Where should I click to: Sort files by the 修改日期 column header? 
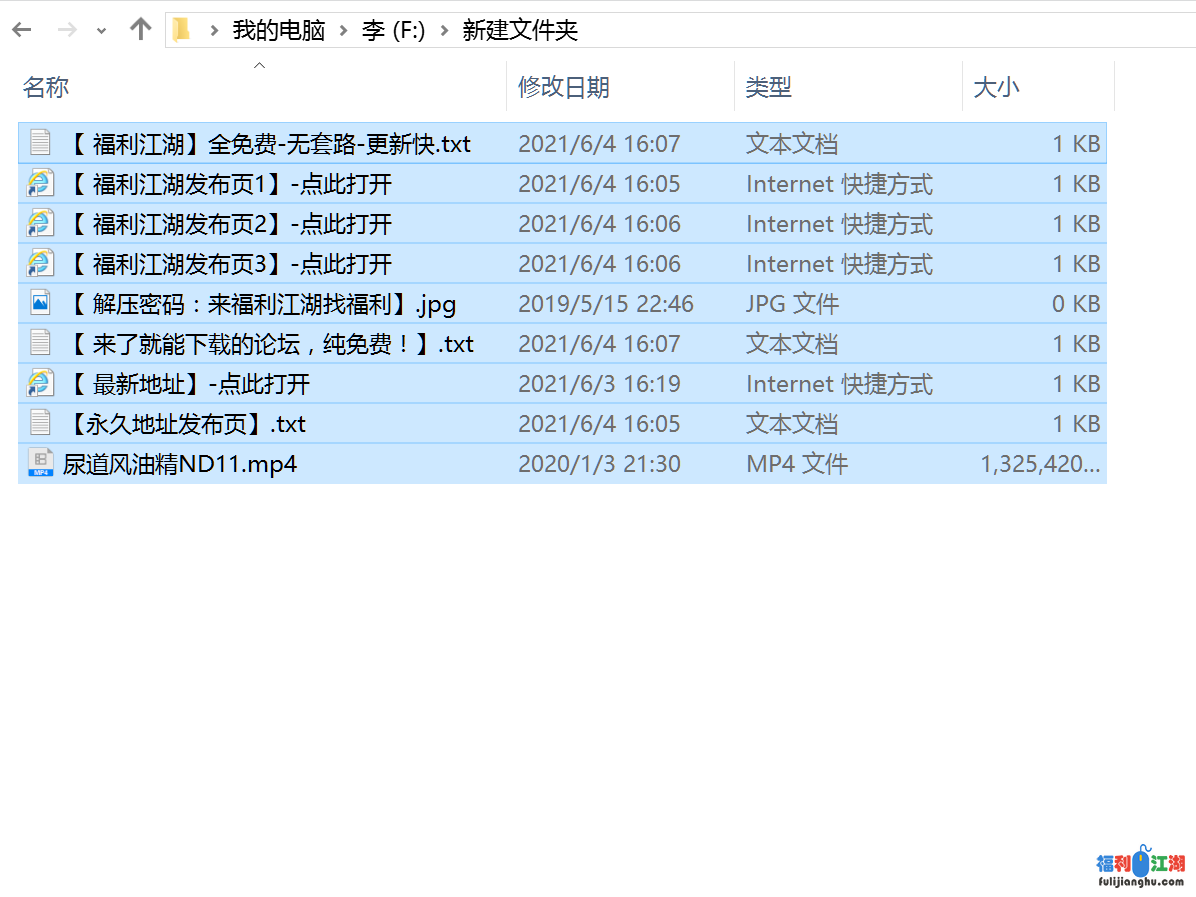click(563, 87)
